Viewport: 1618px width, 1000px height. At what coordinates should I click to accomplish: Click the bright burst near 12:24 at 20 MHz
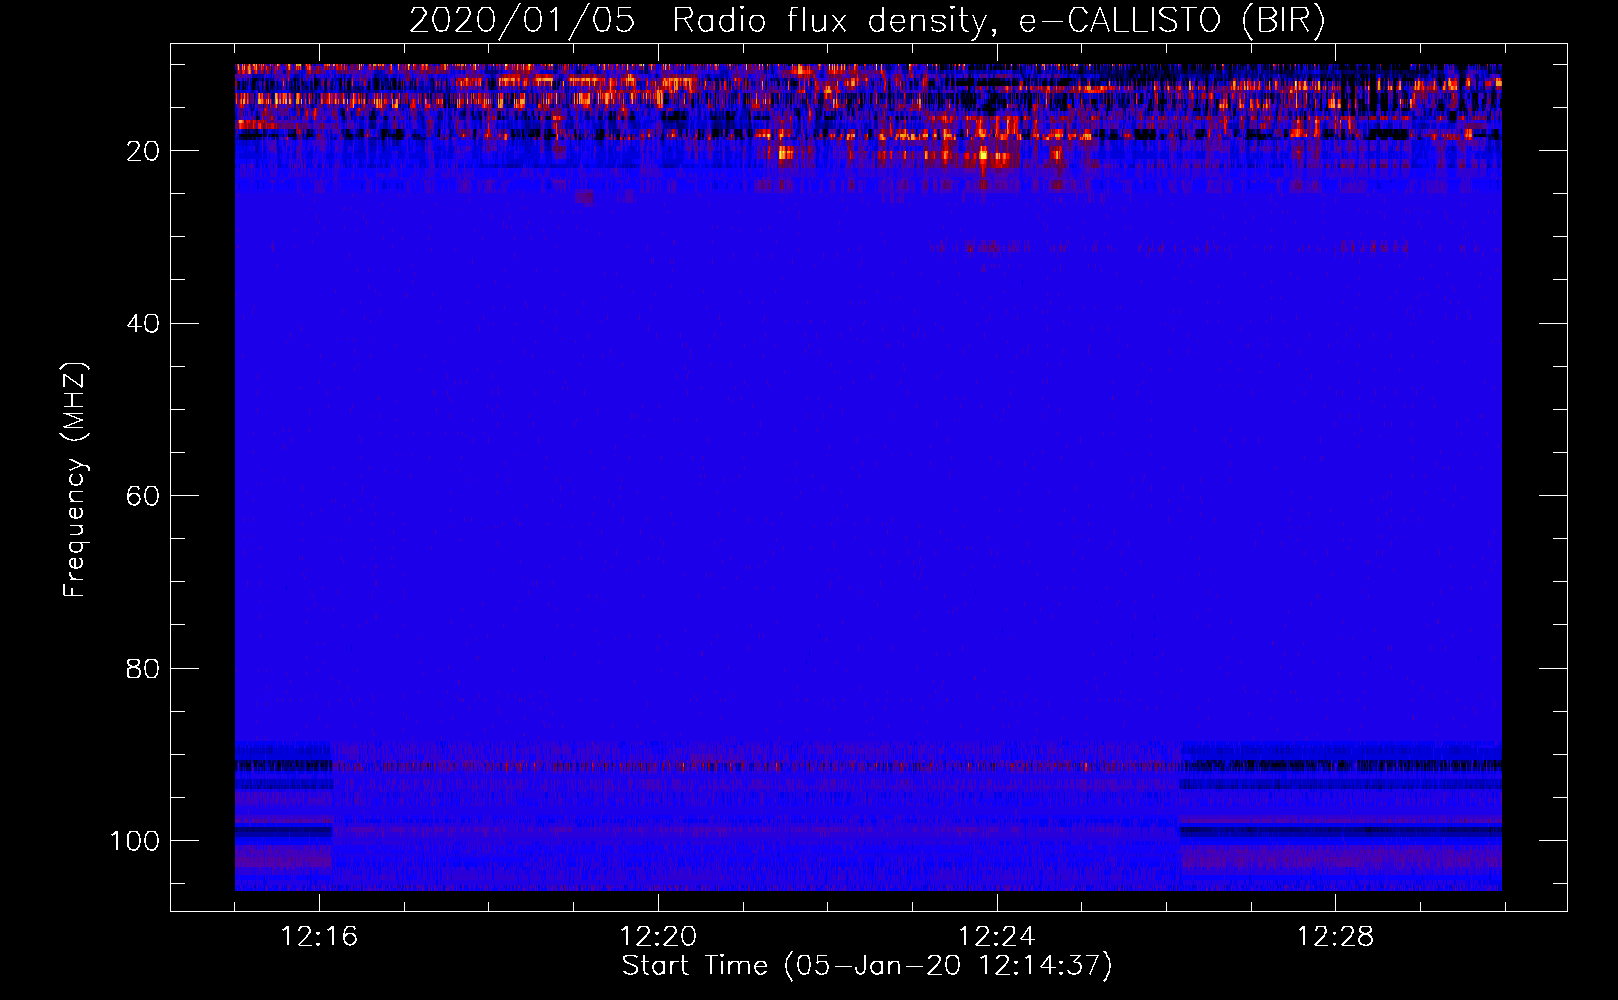pos(983,155)
